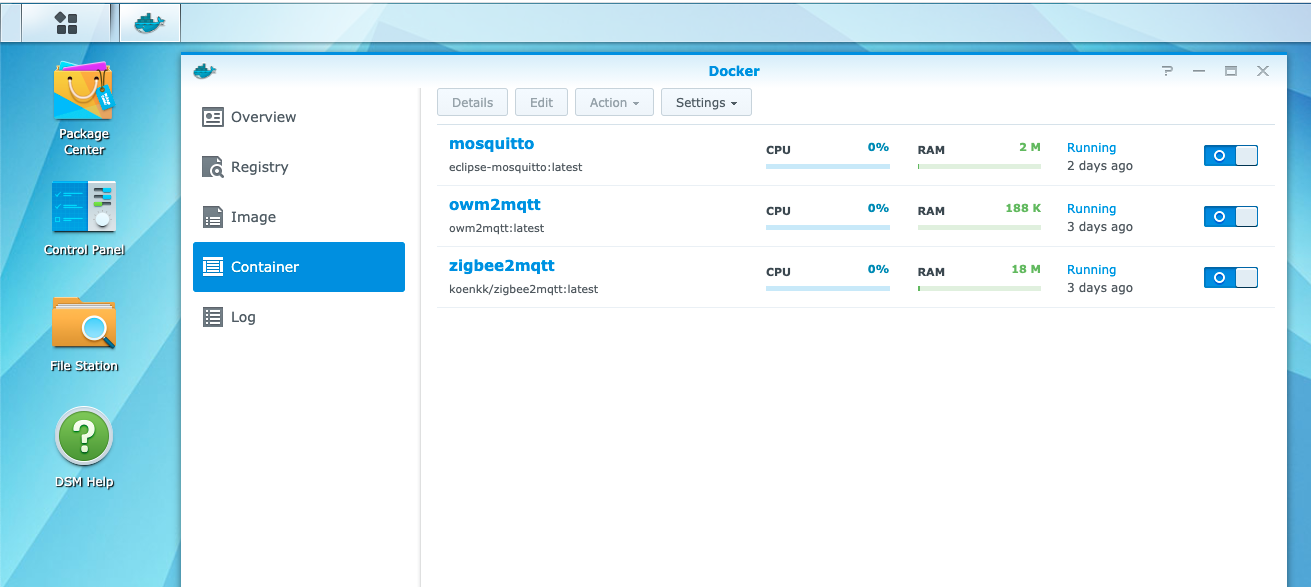The width and height of the screenshot is (1311, 587).
Task: Toggle the mosquitto container power switch
Action: 1231,155
